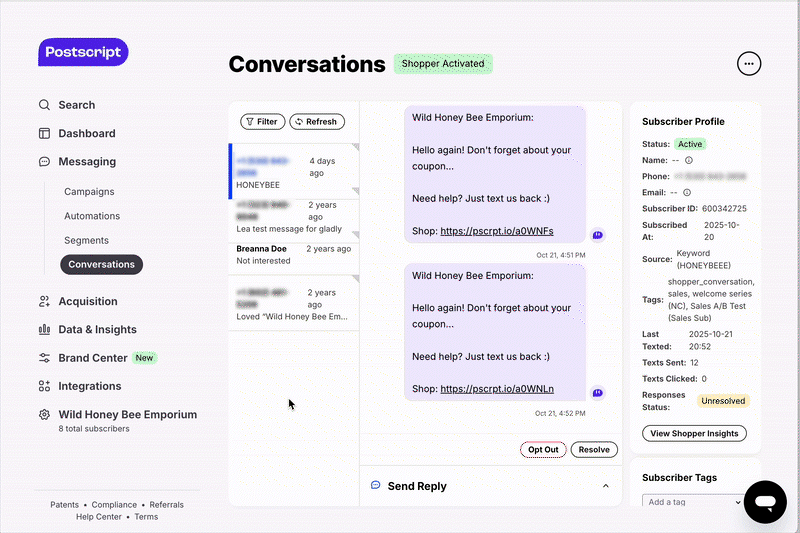Click the info icon next to Name
This screenshot has height=533, width=800.
(x=689, y=160)
